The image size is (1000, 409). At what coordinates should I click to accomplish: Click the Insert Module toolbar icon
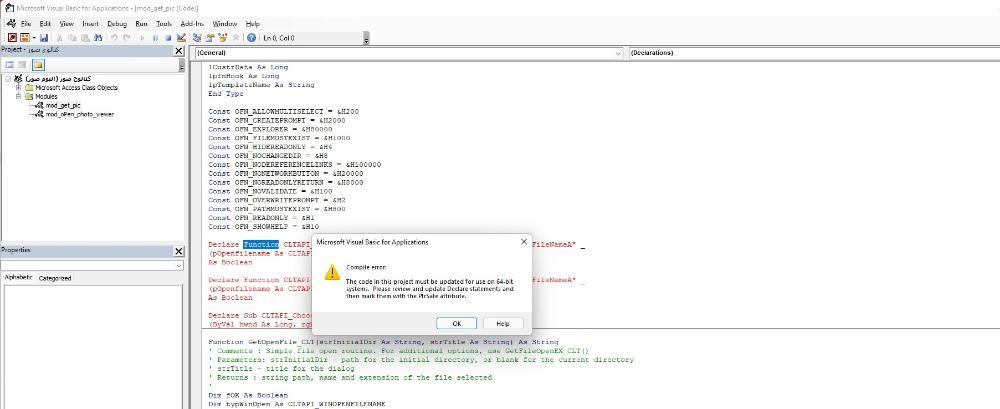[x=24, y=38]
